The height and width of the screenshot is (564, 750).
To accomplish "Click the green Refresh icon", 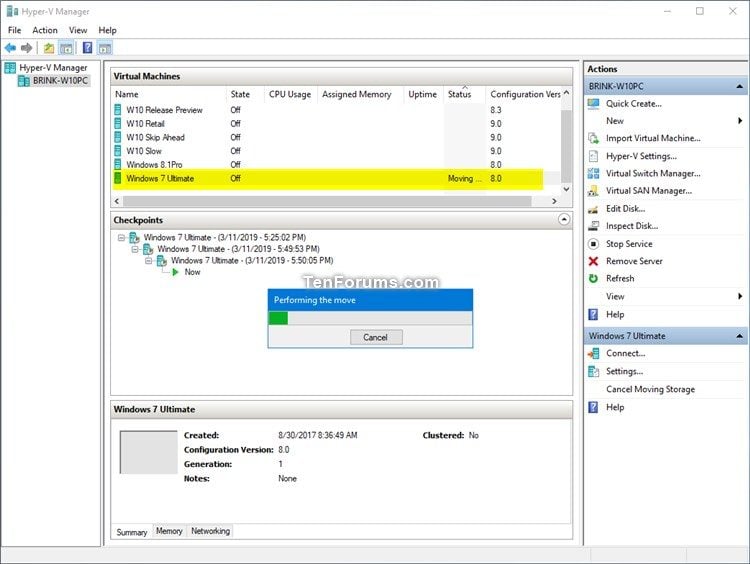I will [593, 278].
